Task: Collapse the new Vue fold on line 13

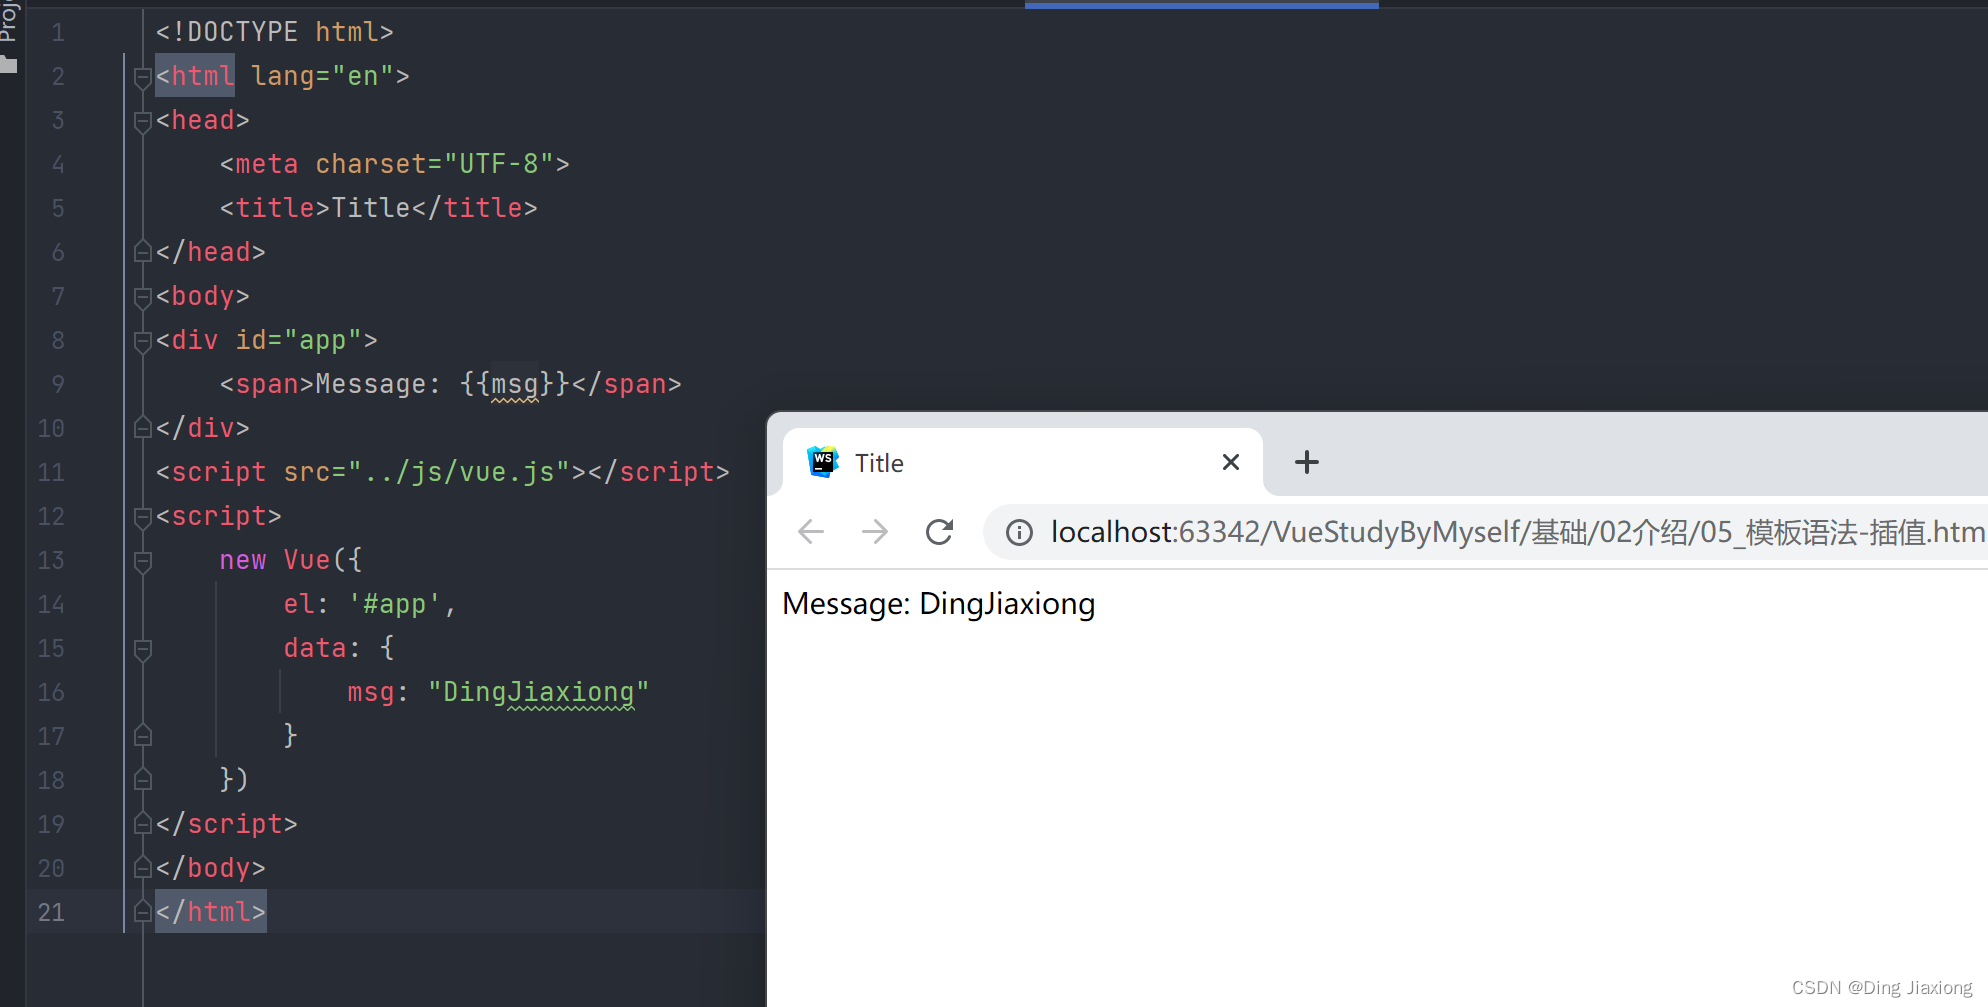Action: [x=143, y=561]
